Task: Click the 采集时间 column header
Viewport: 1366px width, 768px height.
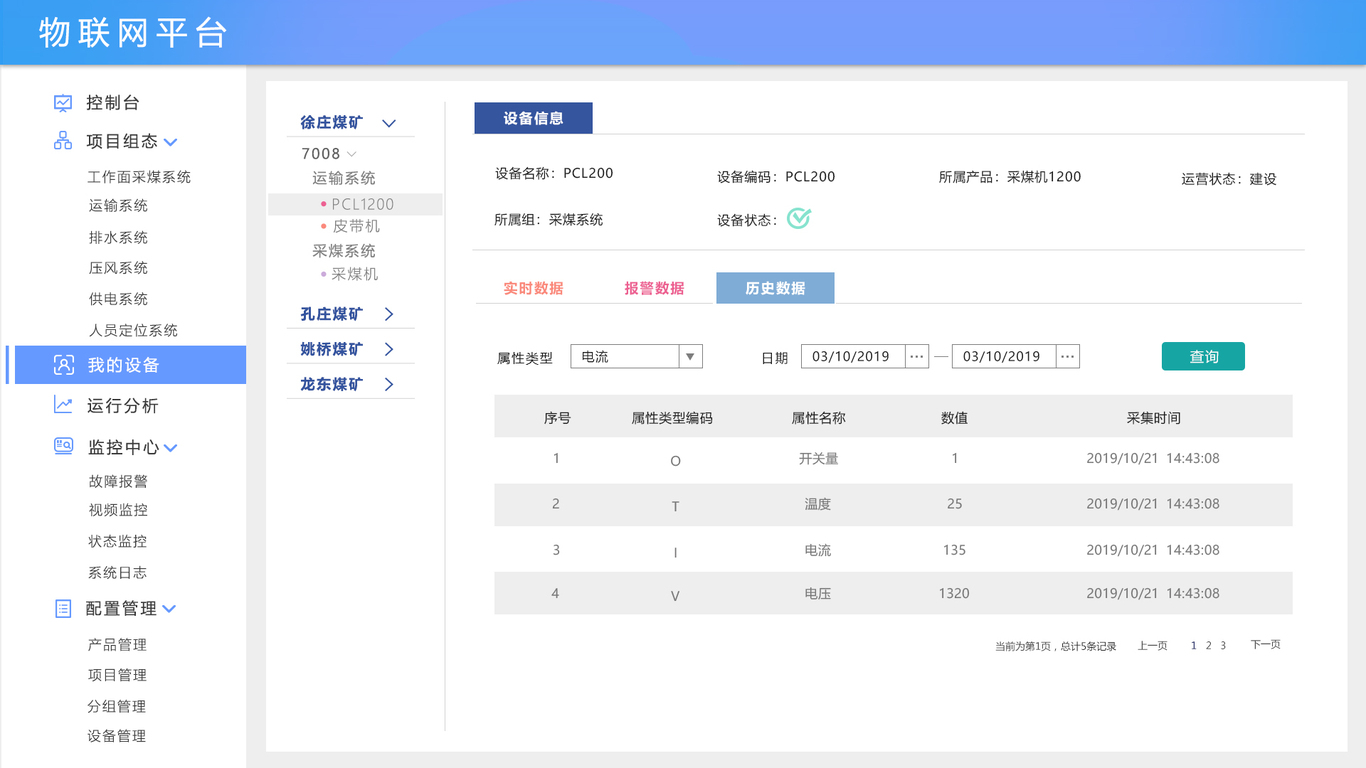Action: [x=1153, y=418]
